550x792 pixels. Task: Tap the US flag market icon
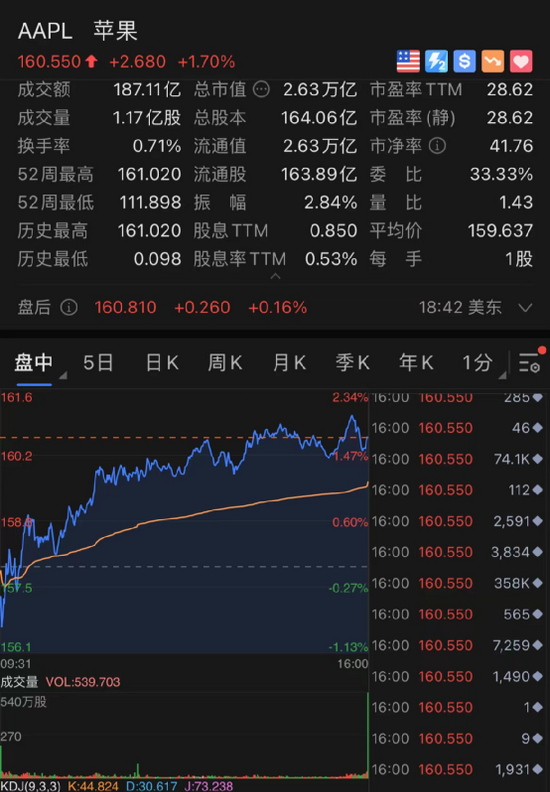408,62
